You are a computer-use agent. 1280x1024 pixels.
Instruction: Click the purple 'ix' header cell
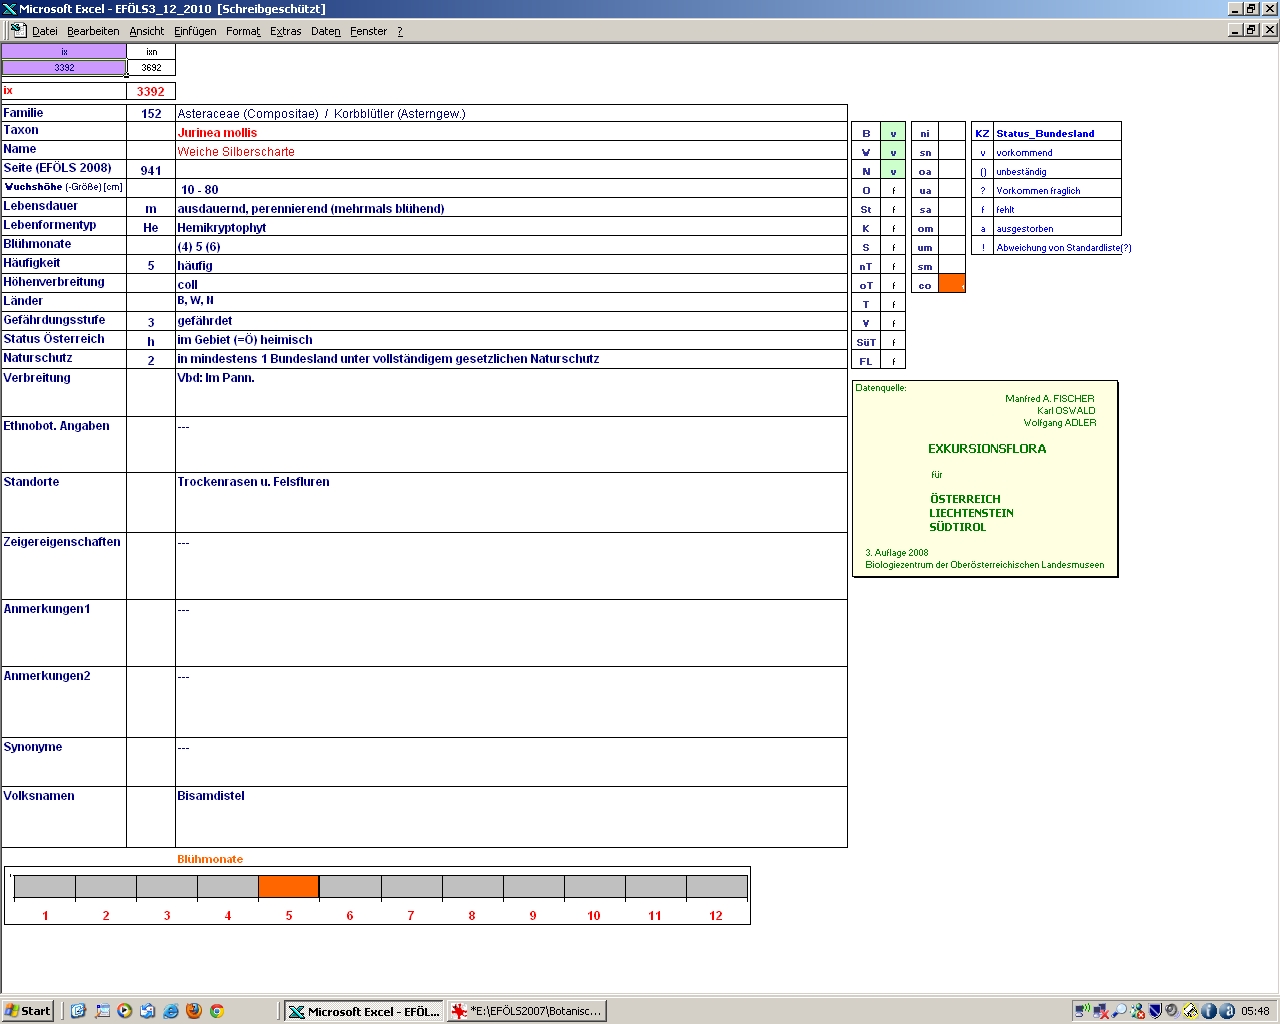click(64, 51)
